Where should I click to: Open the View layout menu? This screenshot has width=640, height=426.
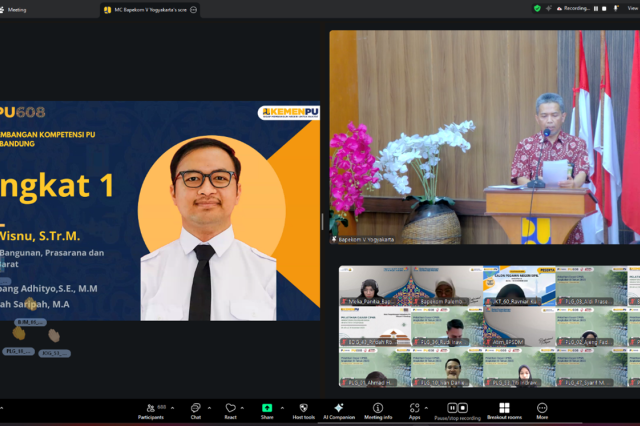point(630,8)
